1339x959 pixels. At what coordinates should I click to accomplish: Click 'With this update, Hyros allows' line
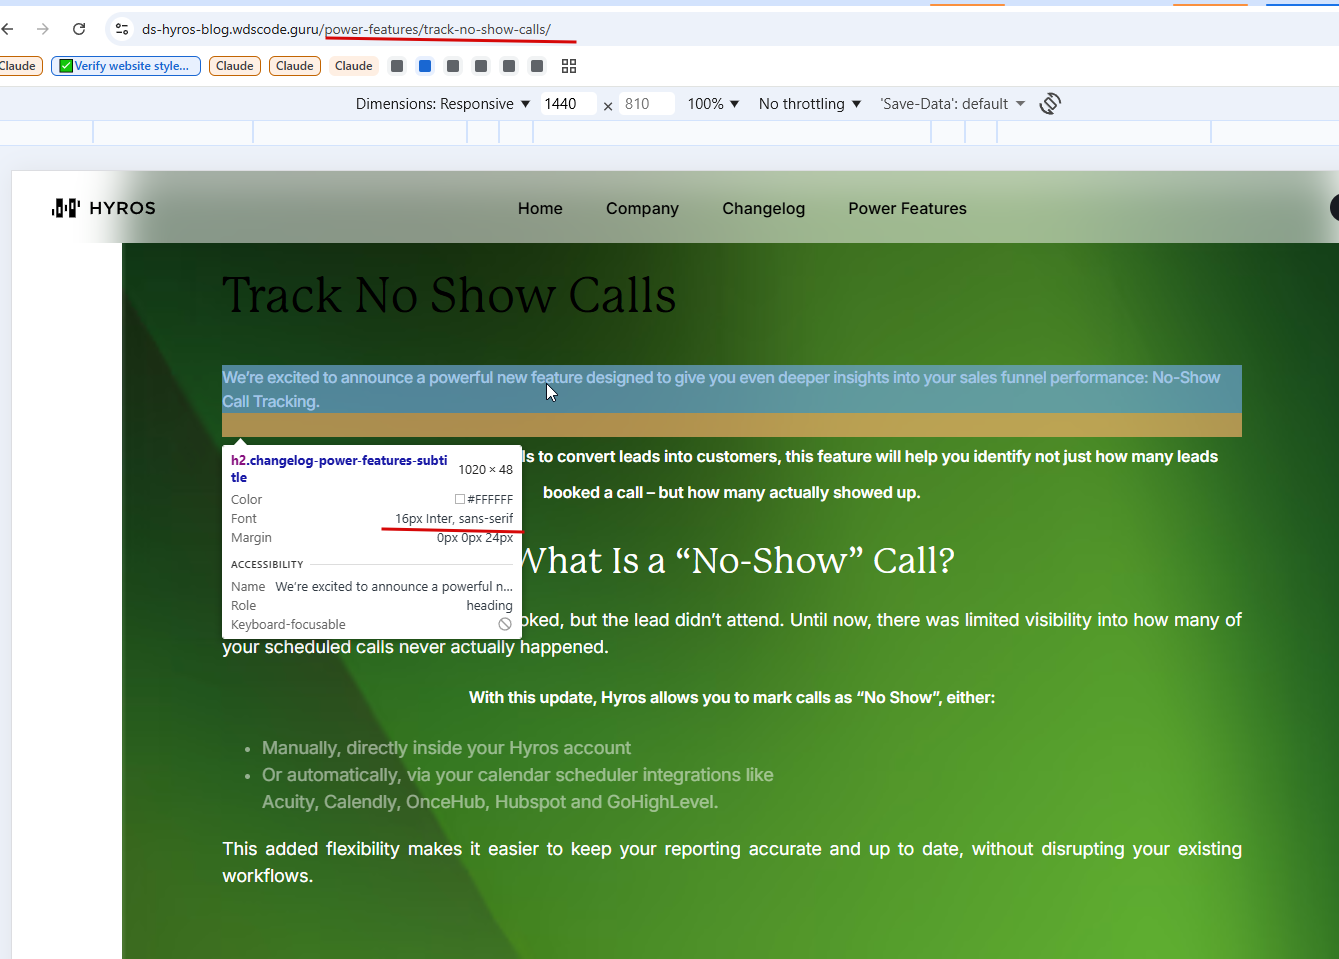click(x=732, y=697)
